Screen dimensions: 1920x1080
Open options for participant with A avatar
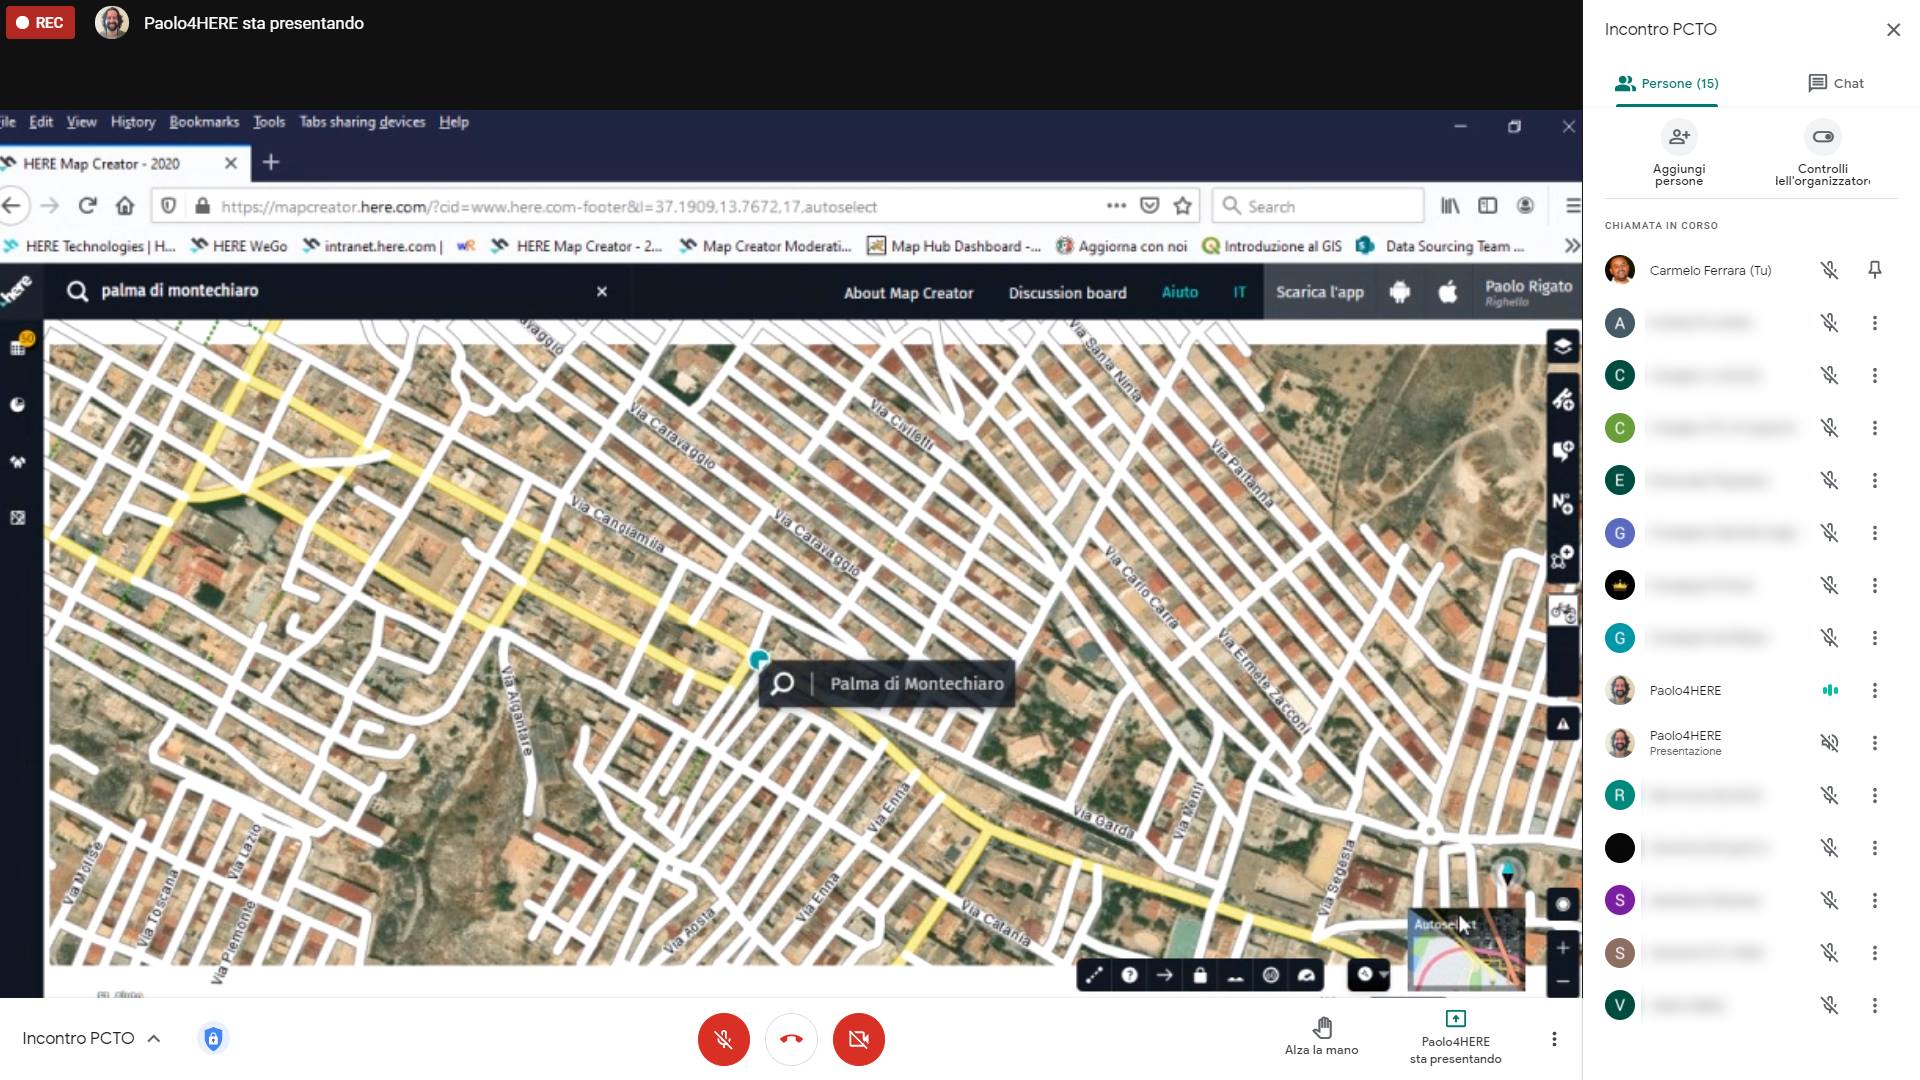click(x=1875, y=323)
